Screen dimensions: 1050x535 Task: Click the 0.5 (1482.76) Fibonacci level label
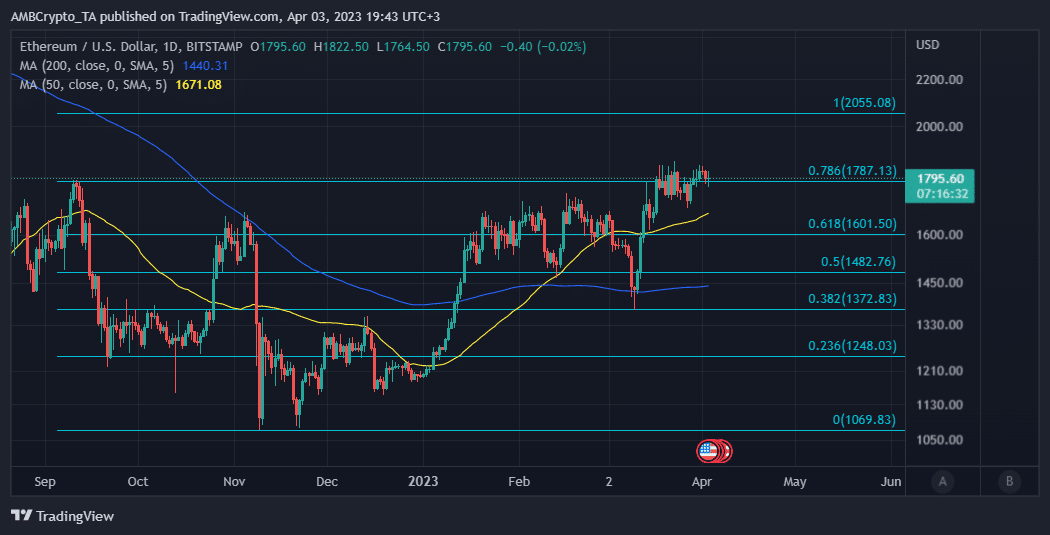(856, 261)
